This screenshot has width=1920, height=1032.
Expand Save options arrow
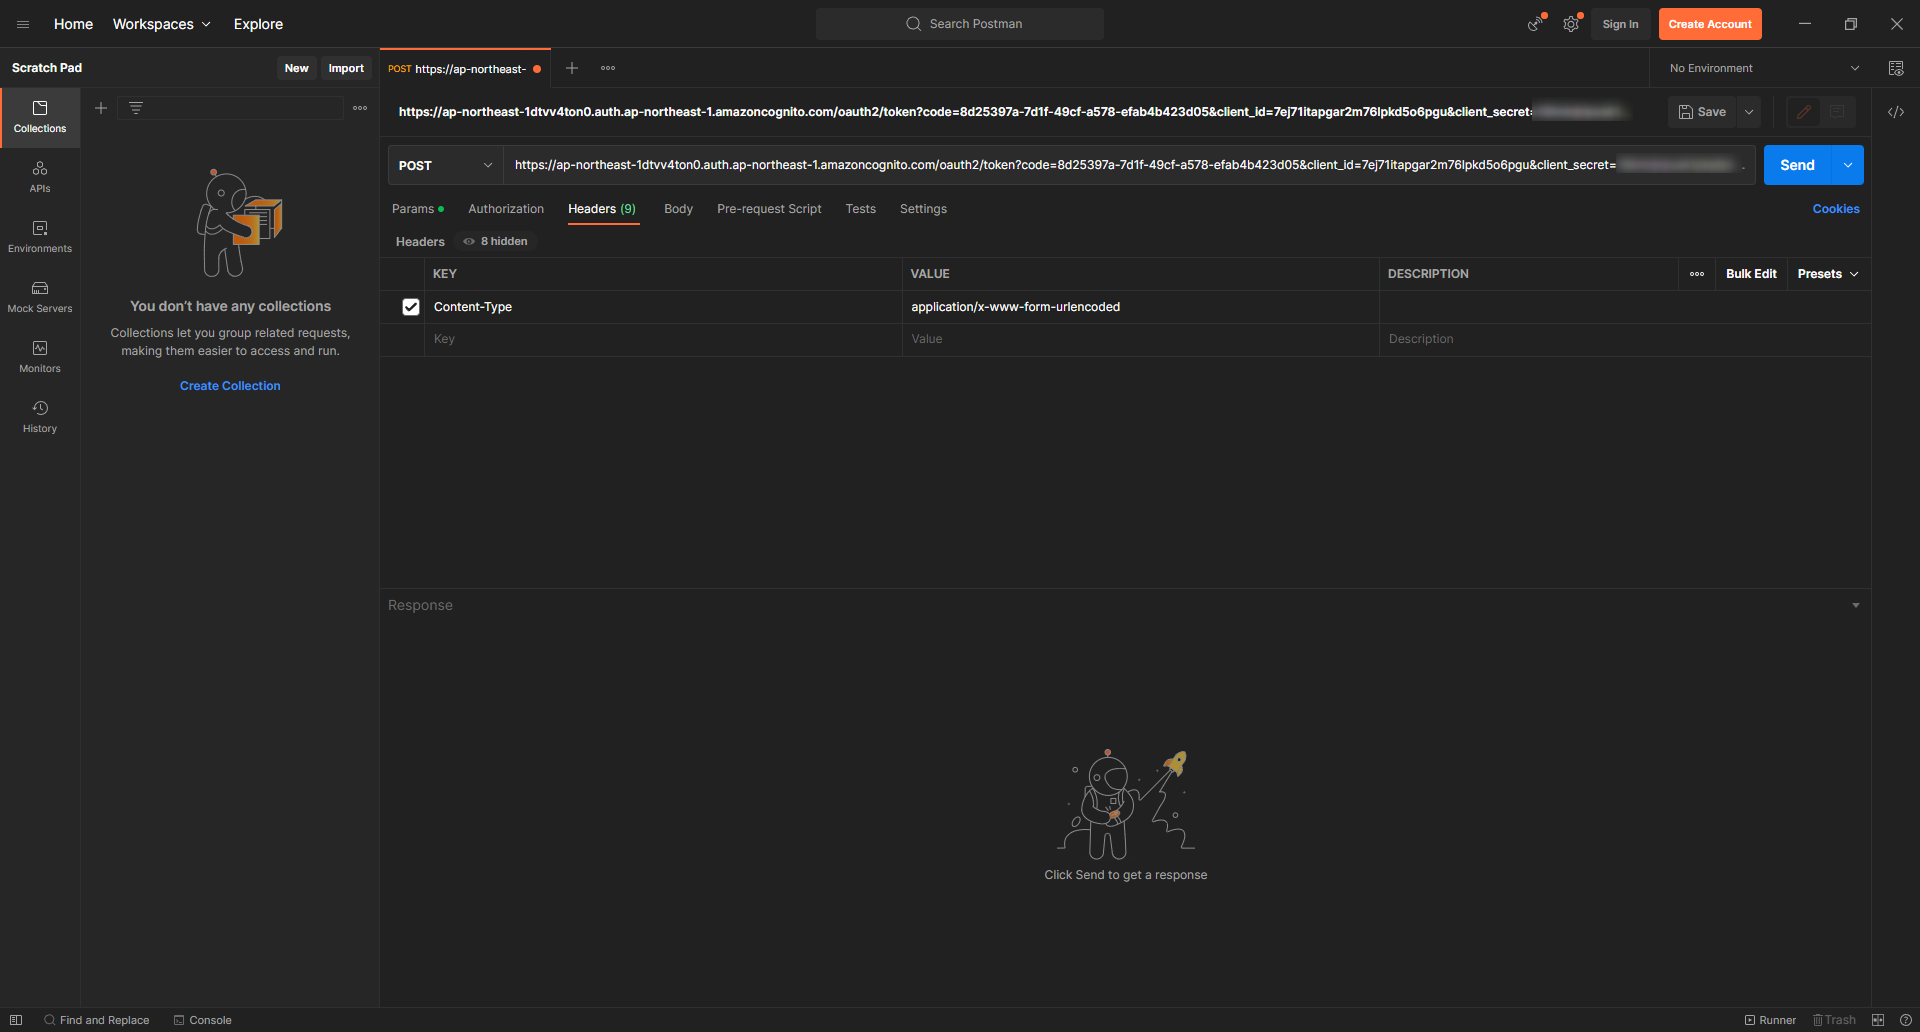(1749, 112)
